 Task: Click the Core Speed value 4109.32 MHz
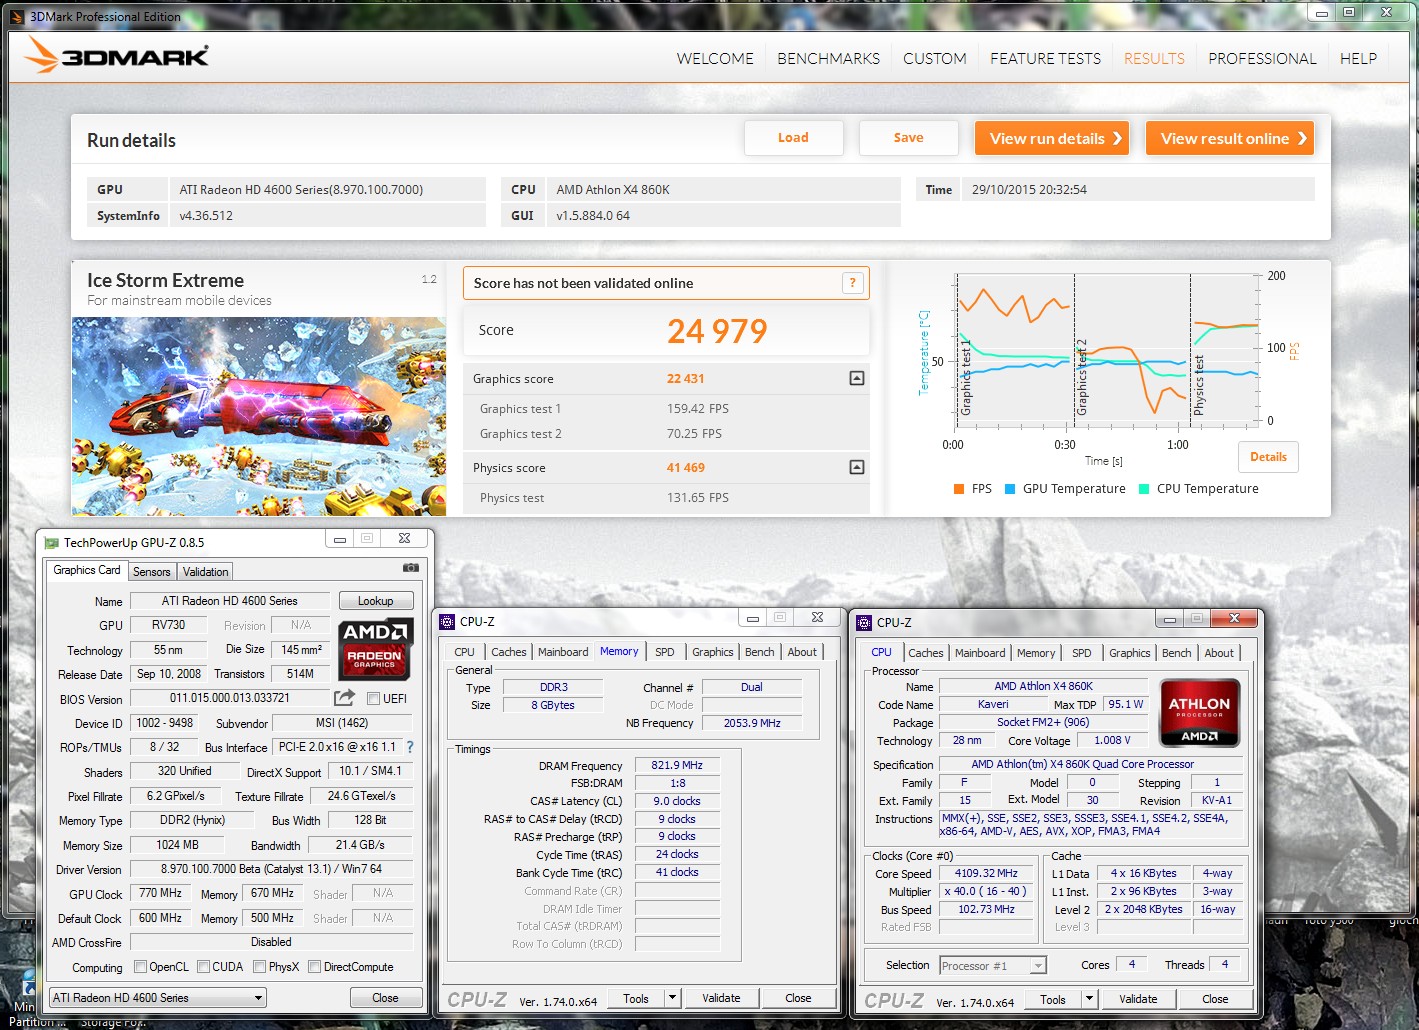(x=986, y=873)
